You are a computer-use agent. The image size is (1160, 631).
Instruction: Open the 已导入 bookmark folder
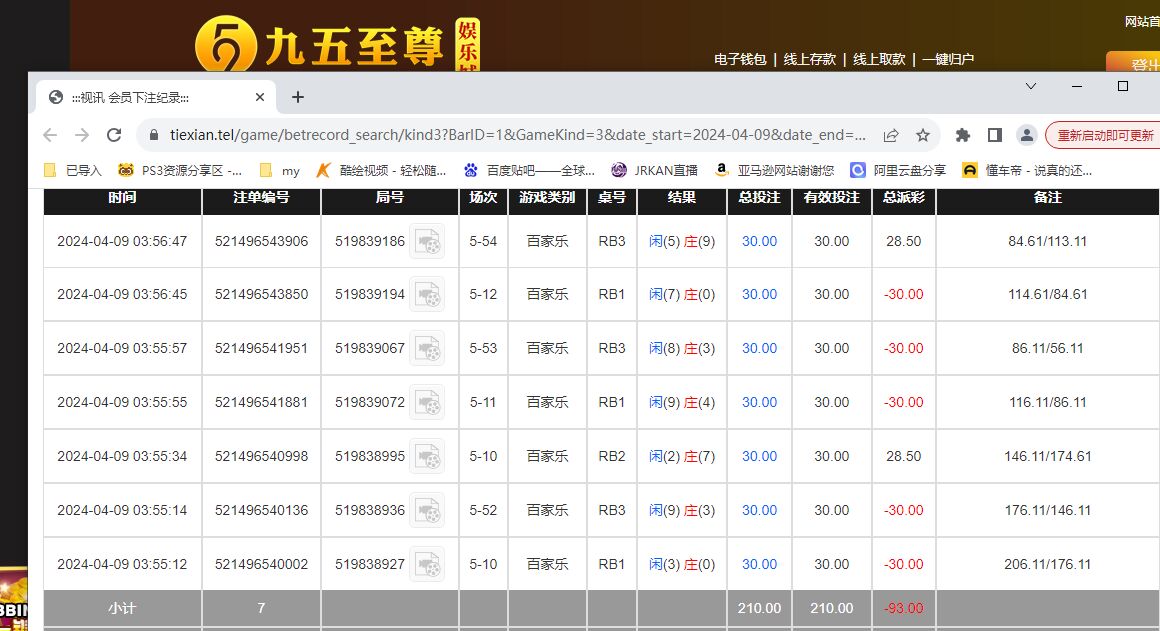click(x=72, y=171)
